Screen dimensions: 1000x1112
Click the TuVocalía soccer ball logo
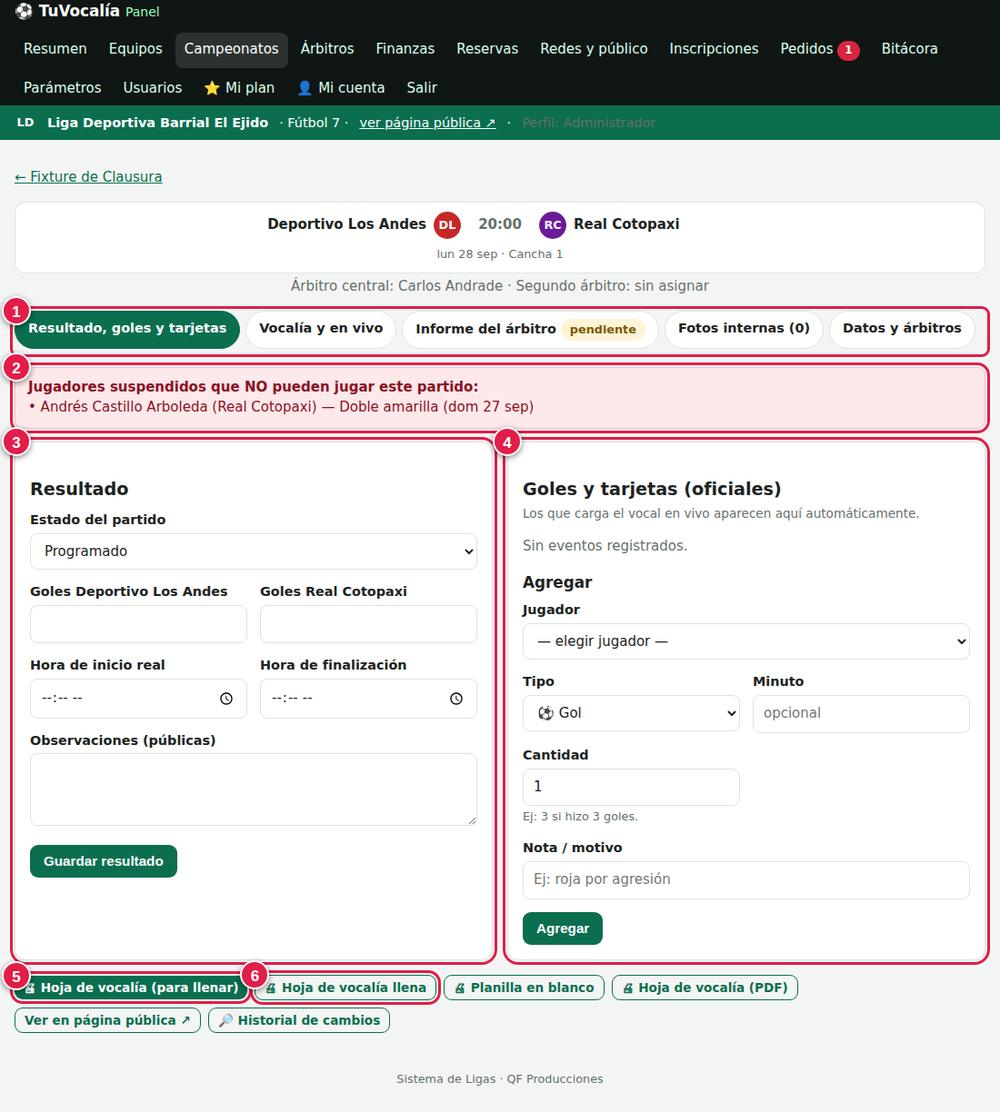(24, 11)
